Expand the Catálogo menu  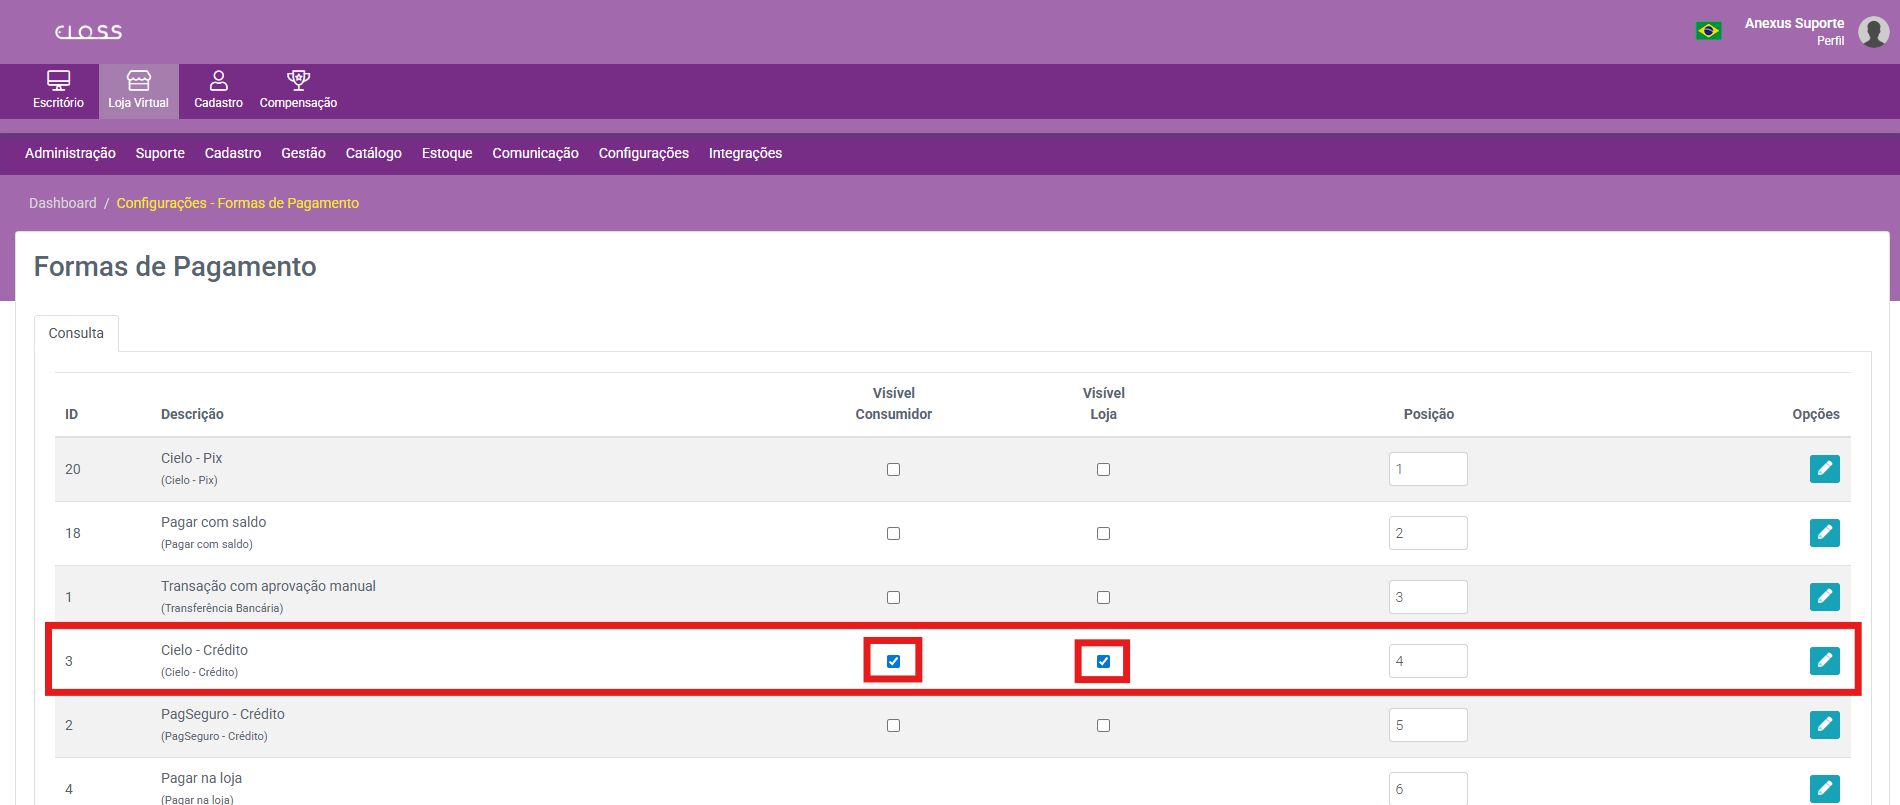point(373,153)
